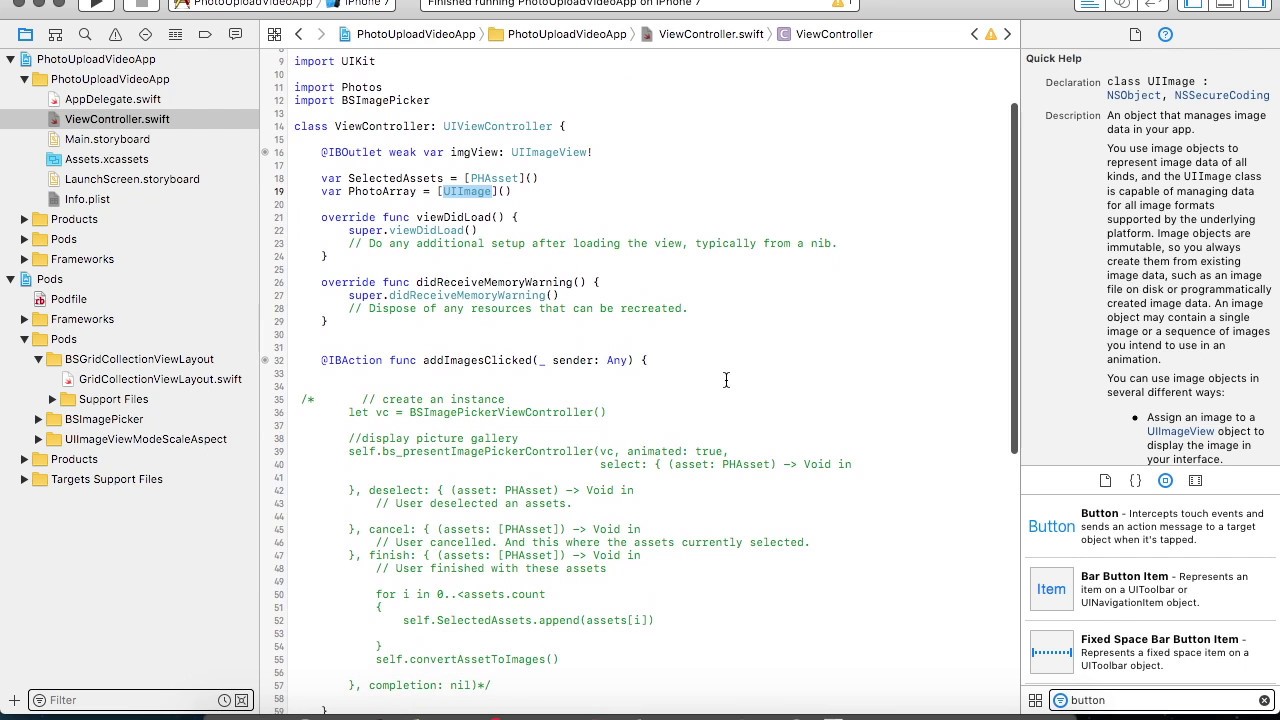Open AppDelegate.swift in the navigator
1280x720 pixels.
[x=112, y=99]
